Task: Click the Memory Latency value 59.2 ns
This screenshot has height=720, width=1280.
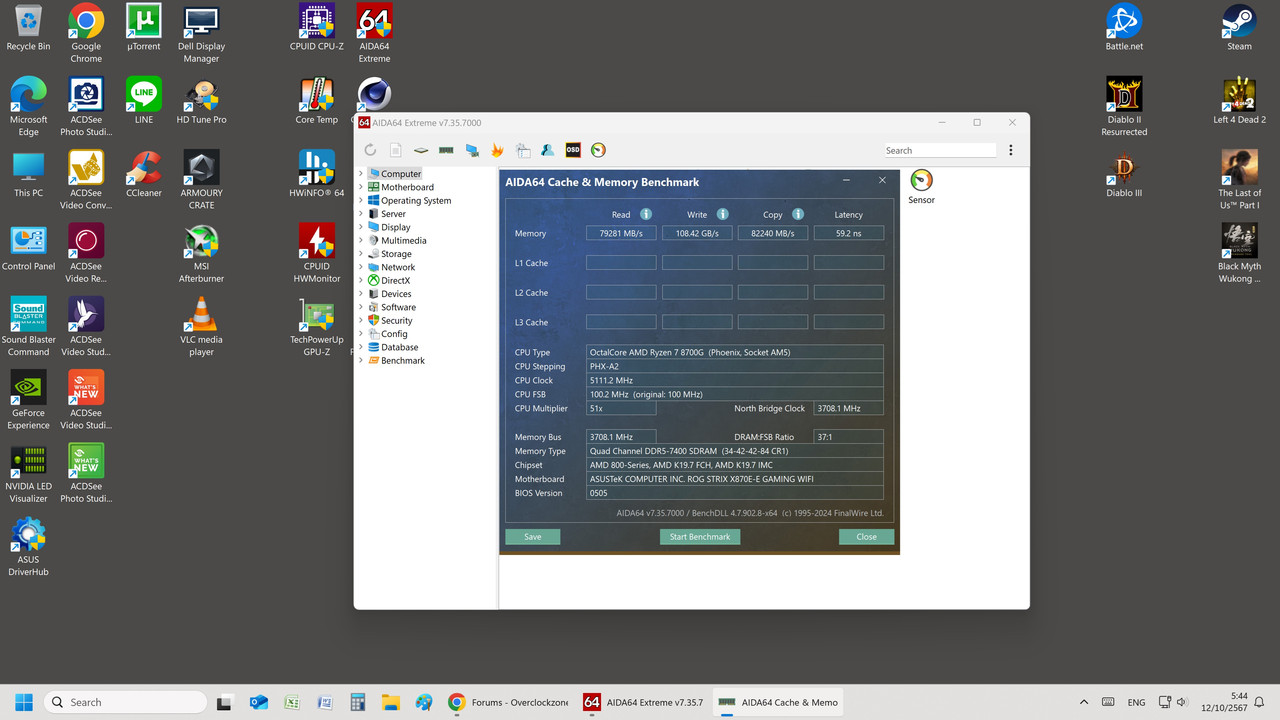Action: tap(849, 233)
